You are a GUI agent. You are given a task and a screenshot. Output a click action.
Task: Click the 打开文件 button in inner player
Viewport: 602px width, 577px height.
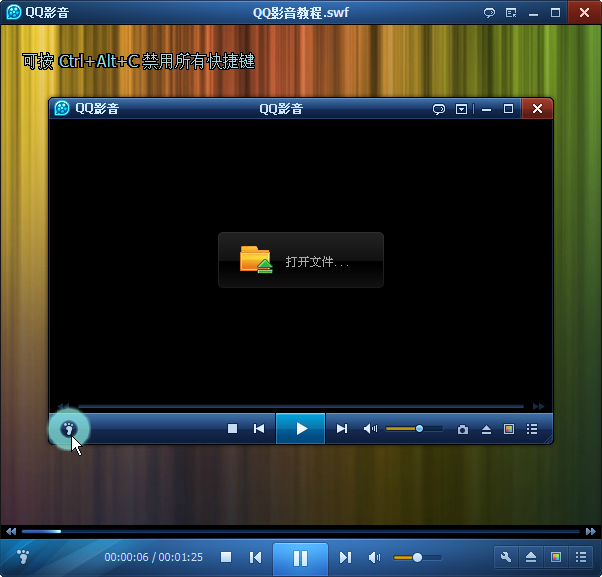point(301,260)
